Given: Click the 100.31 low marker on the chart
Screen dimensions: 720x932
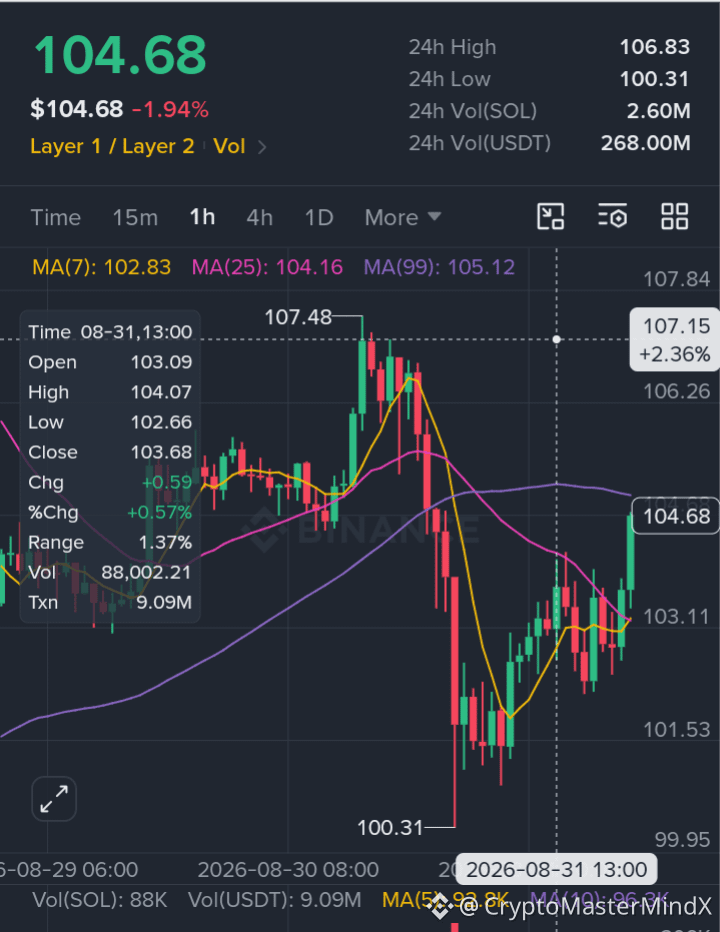Looking at the screenshot, I should click(x=390, y=827).
